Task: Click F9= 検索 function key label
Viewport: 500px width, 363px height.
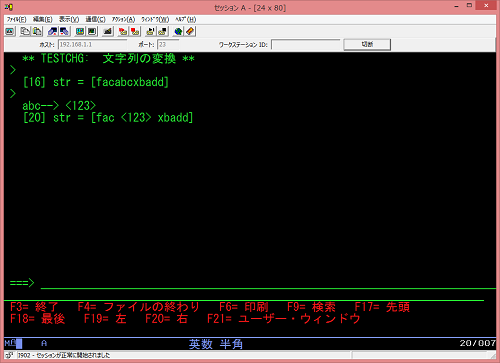Action: click(x=311, y=307)
